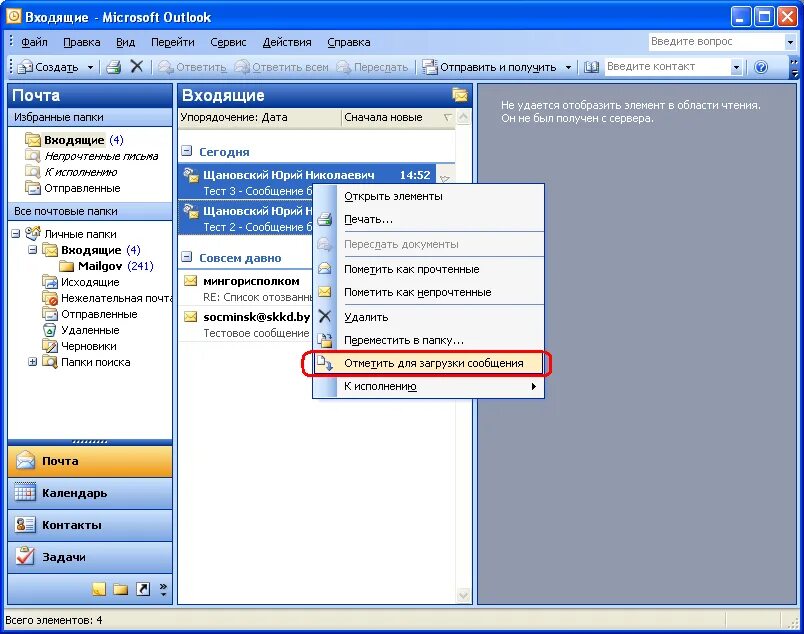Choose Пометить как непрочтенные
The image size is (804, 634).
pyautogui.click(x=429, y=292)
